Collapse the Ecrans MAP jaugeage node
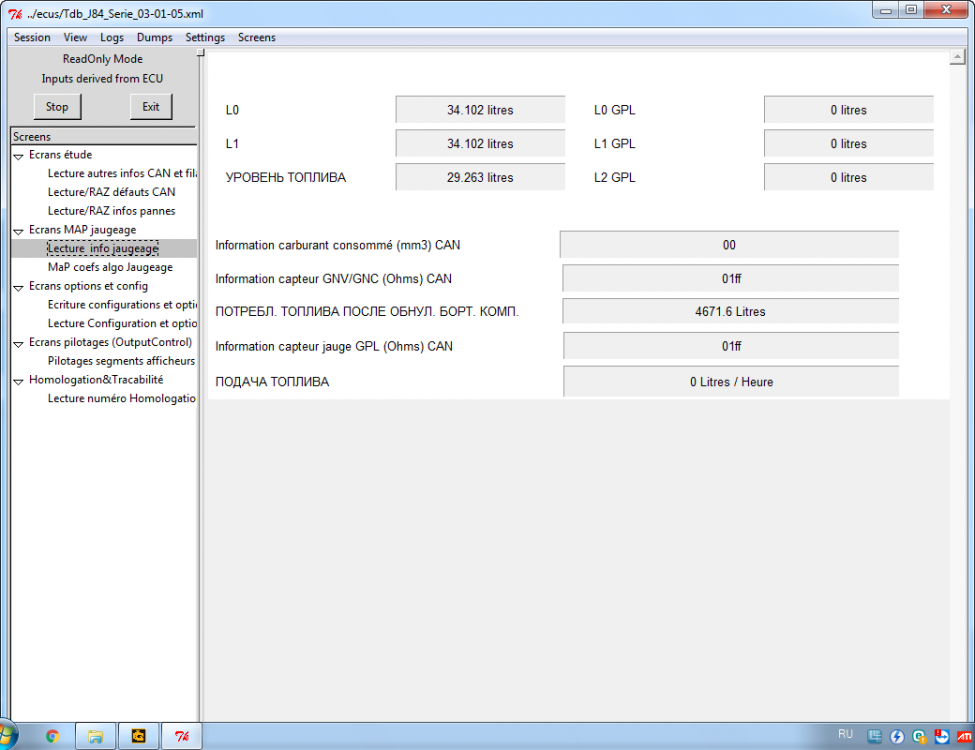This screenshot has width=975, height=750. [x=19, y=231]
